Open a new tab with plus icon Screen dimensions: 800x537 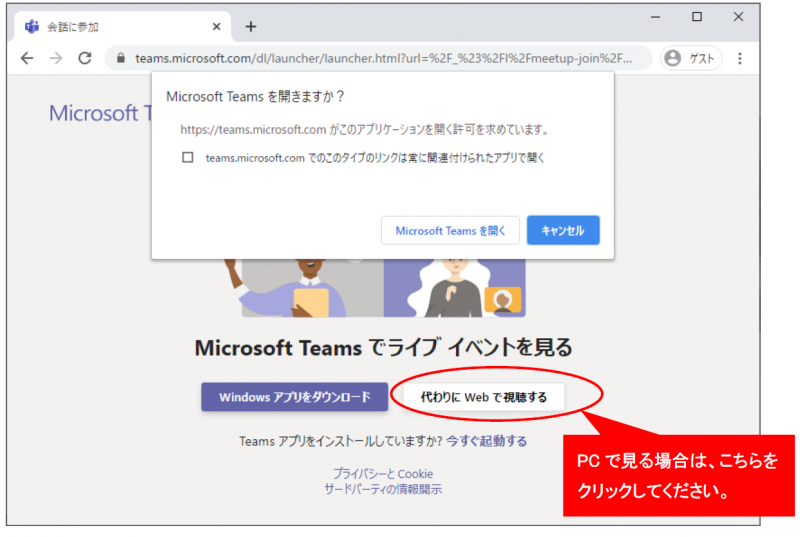[251, 27]
